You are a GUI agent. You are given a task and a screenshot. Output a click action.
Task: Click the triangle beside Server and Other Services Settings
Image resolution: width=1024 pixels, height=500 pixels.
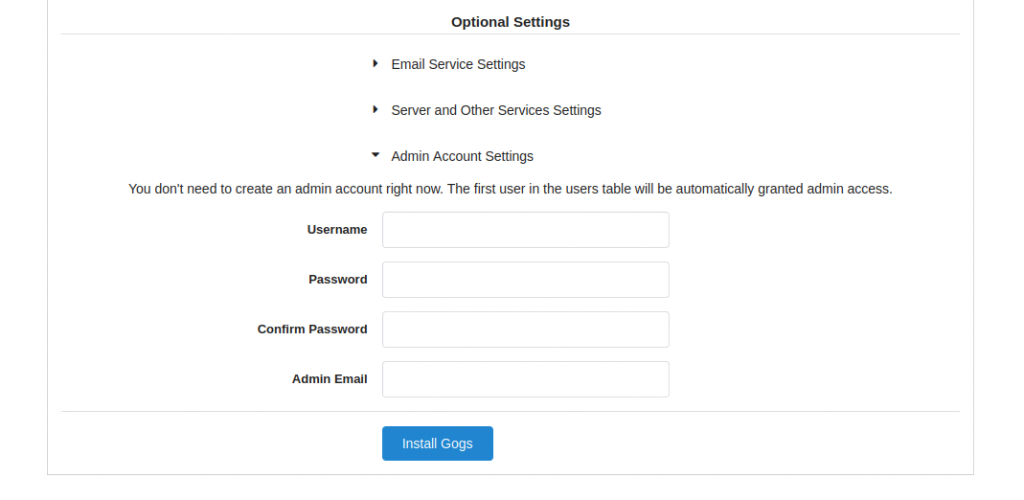click(x=376, y=109)
